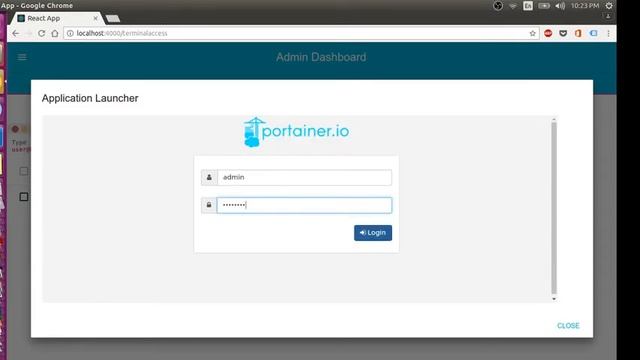Click the clock showing 10:23 PM
Image resolution: width=640 pixels, height=360 pixels.
click(584, 6)
